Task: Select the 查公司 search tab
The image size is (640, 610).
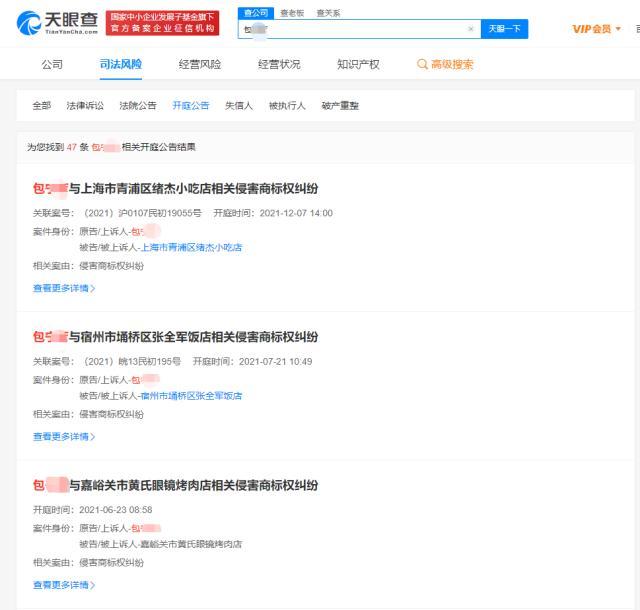Action: (257, 13)
